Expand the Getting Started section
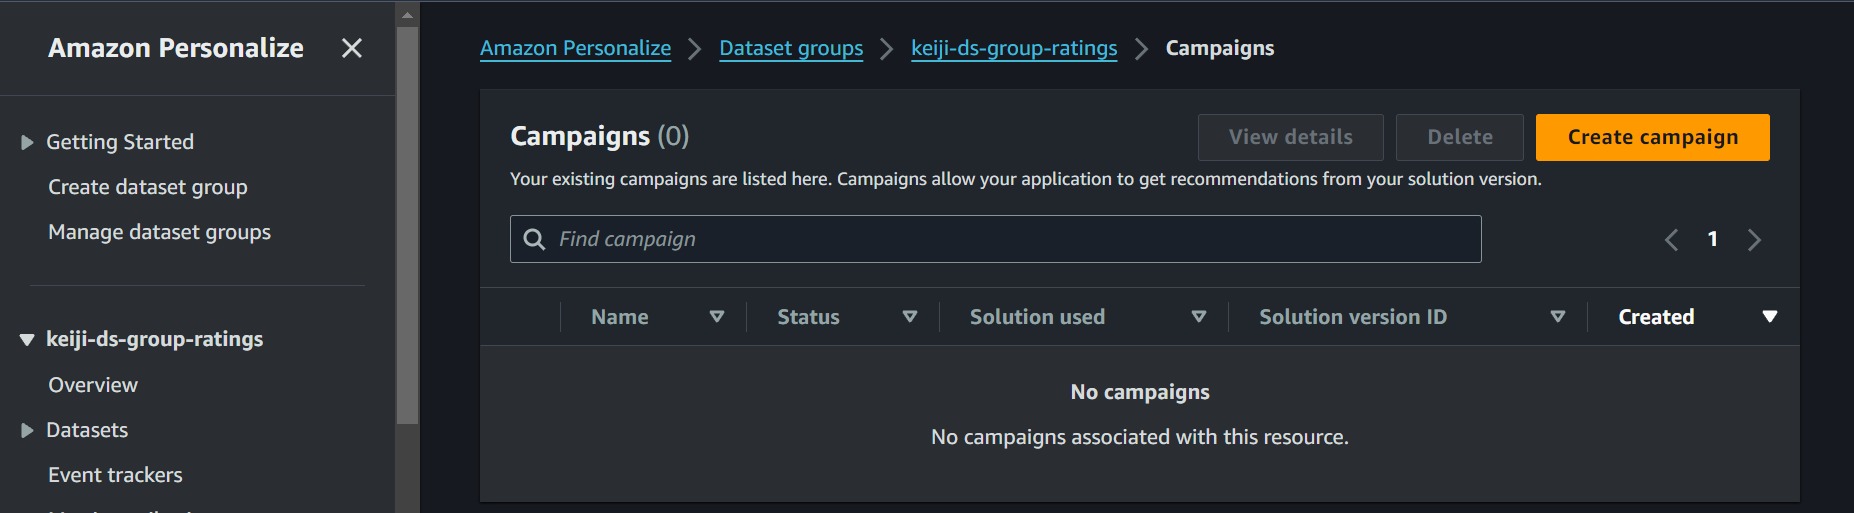 coord(27,143)
